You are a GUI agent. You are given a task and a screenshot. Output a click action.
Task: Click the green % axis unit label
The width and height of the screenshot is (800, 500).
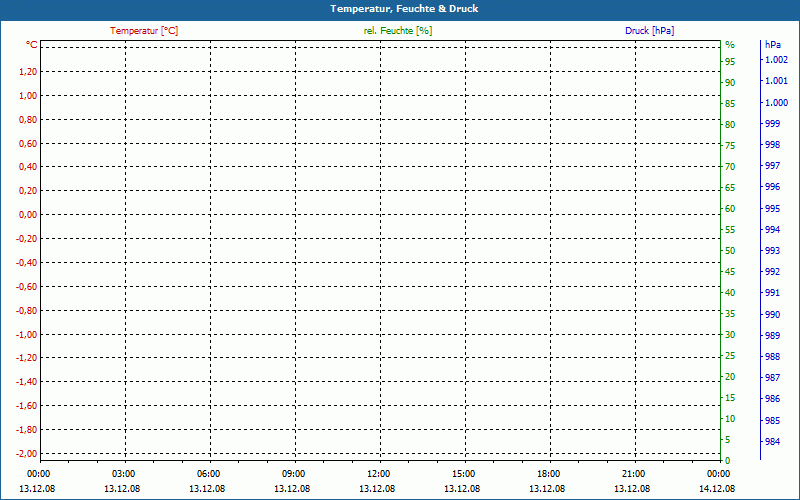(x=730, y=45)
